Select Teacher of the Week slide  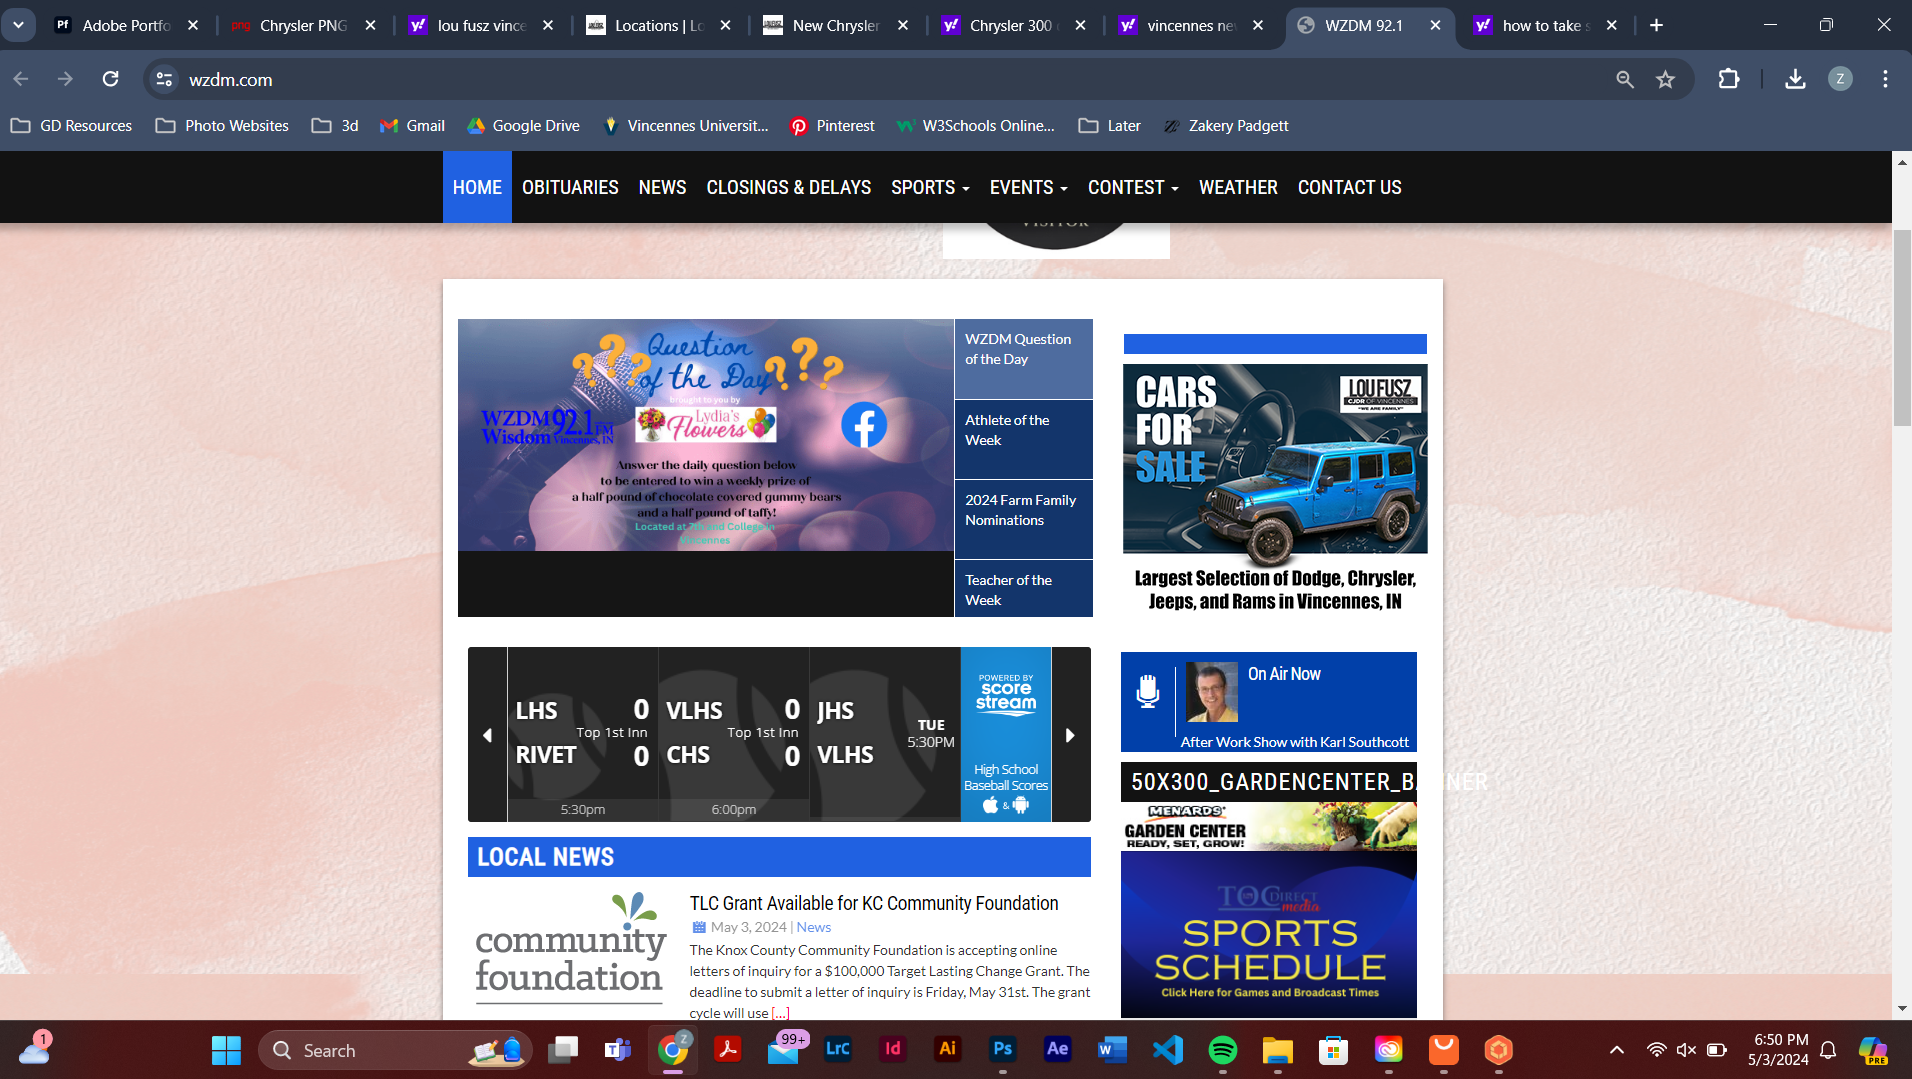[x=1023, y=589]
